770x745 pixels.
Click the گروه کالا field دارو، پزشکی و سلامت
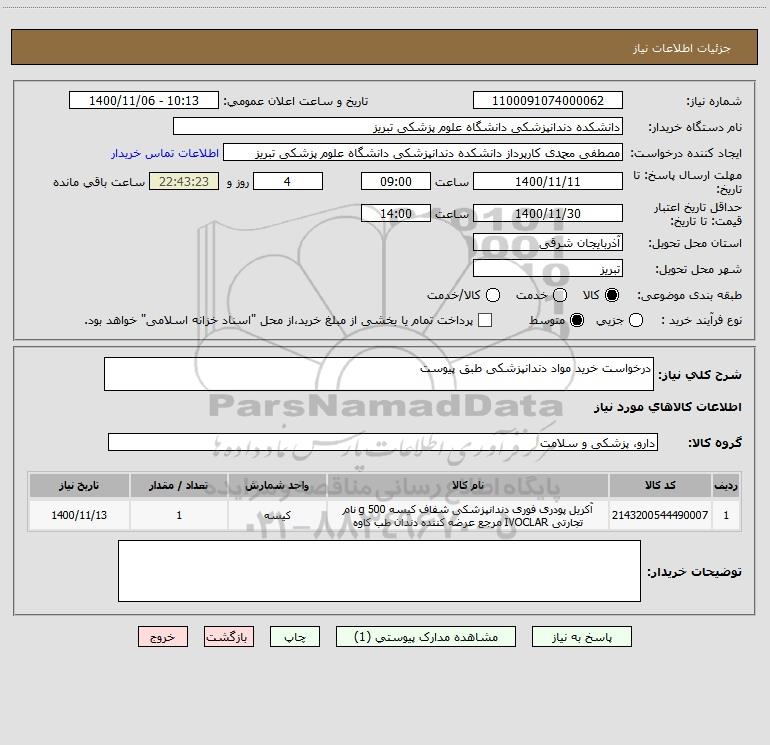(x=383, y=442)
